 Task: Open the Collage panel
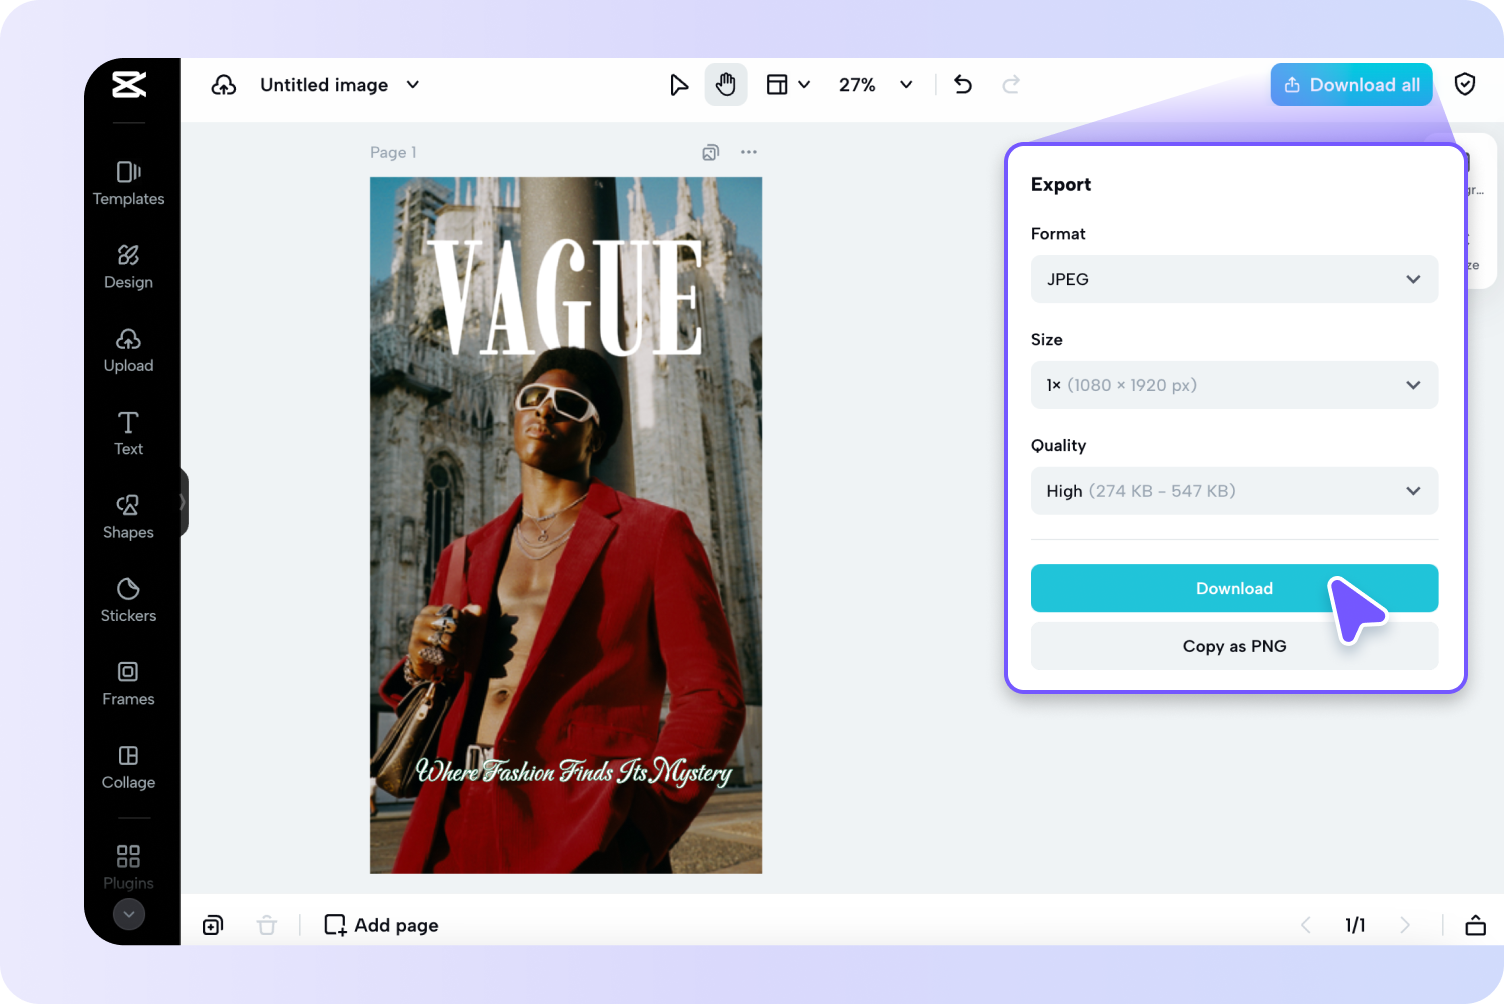[128, 767]
